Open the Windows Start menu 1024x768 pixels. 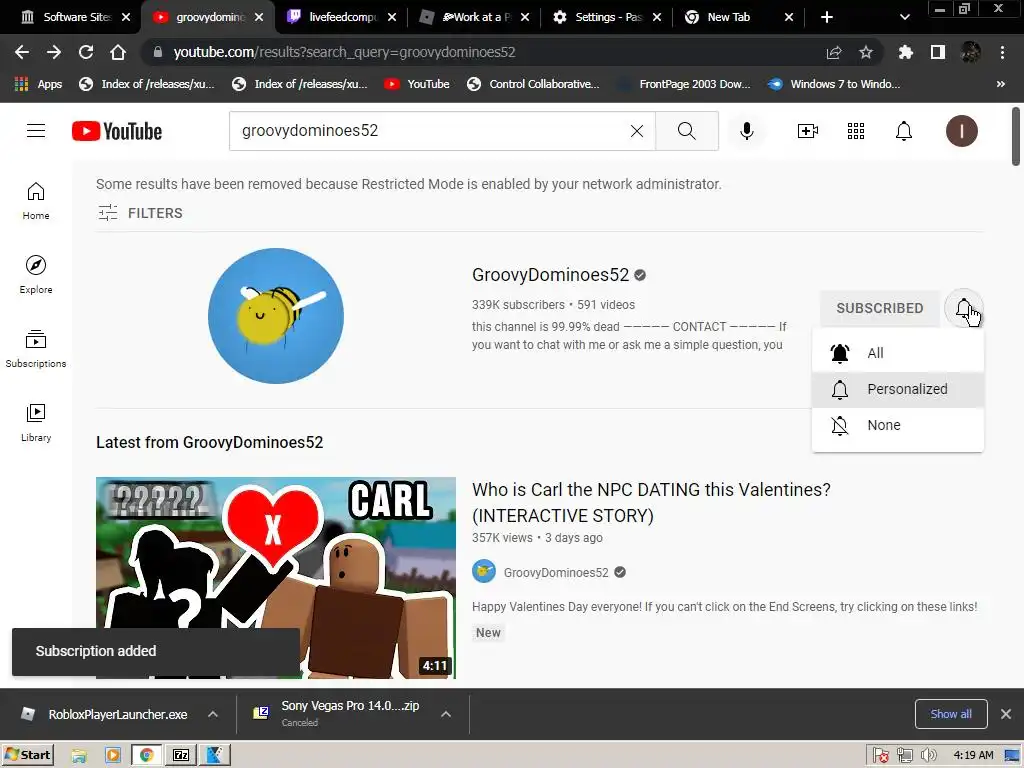pos(27,755)
